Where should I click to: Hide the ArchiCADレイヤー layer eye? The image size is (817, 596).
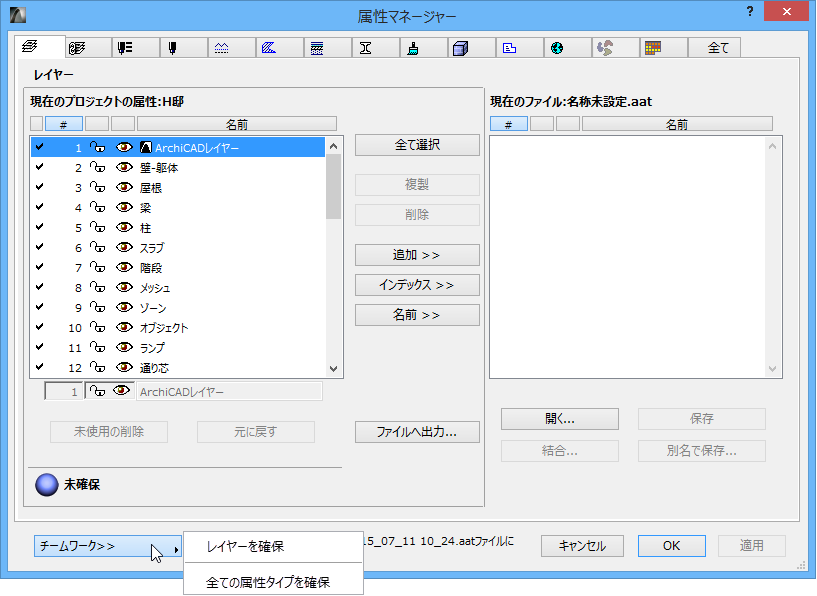click(x=124, y=147)
